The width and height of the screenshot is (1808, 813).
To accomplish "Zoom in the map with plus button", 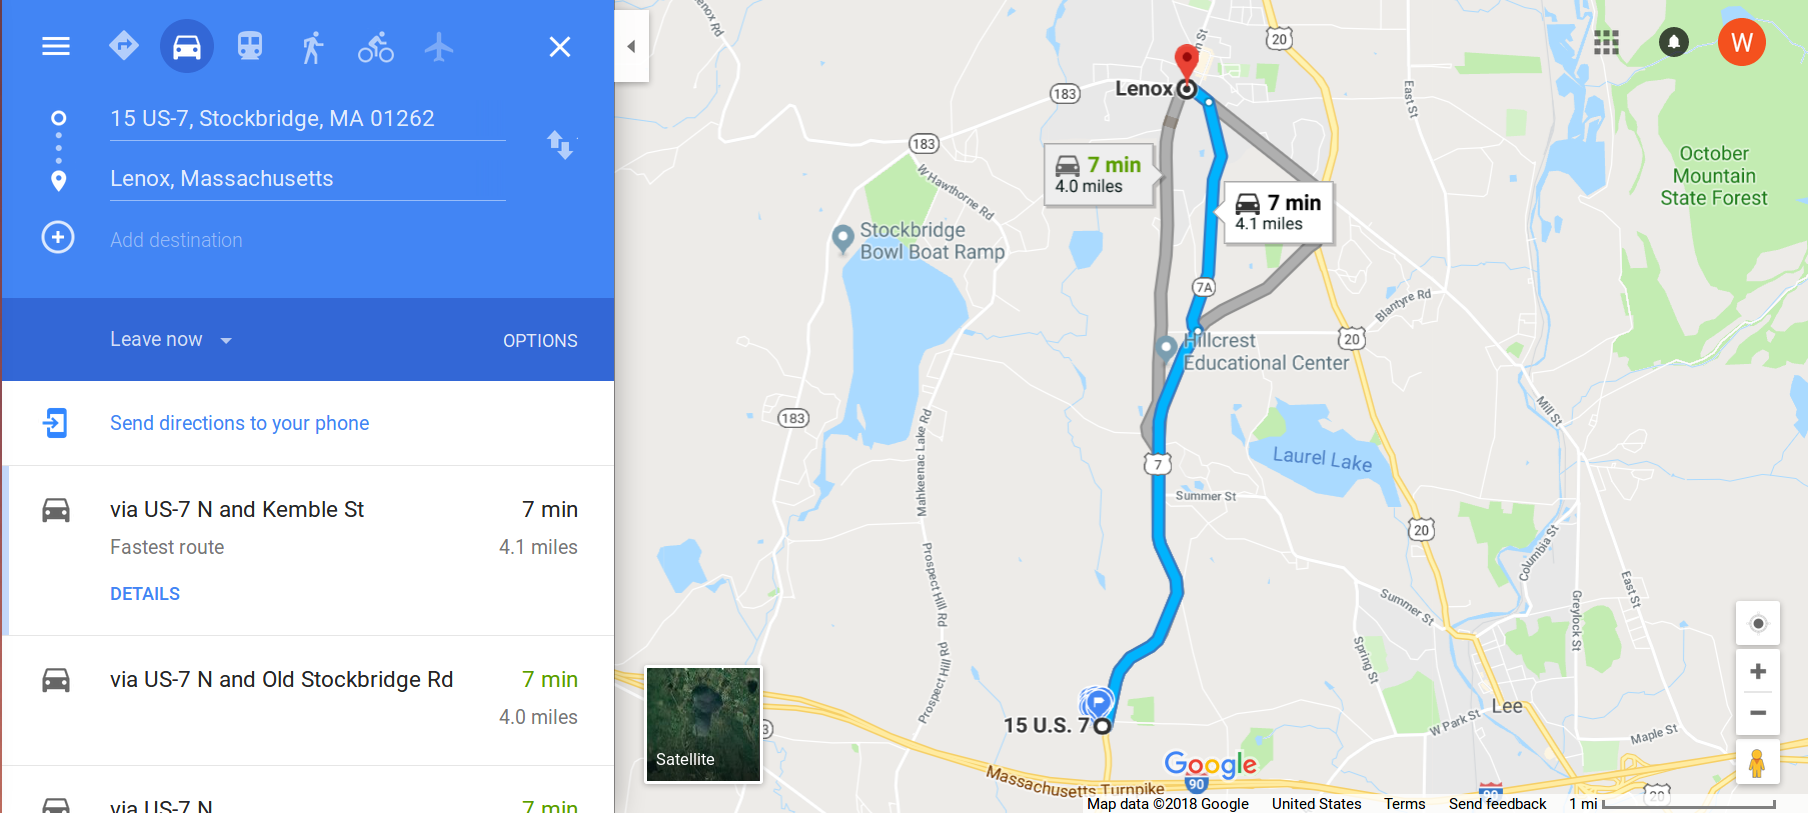I will coord(1758,671).
